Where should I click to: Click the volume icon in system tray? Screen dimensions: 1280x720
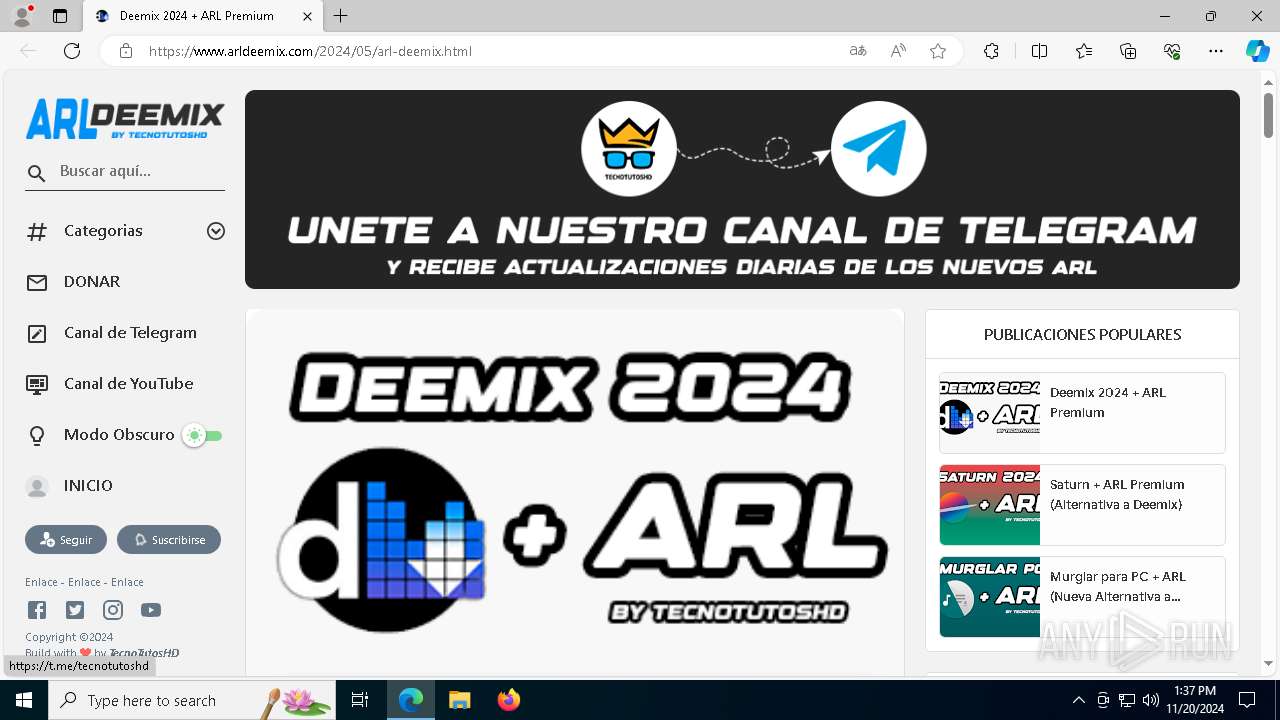click(x=1151, y=700)
